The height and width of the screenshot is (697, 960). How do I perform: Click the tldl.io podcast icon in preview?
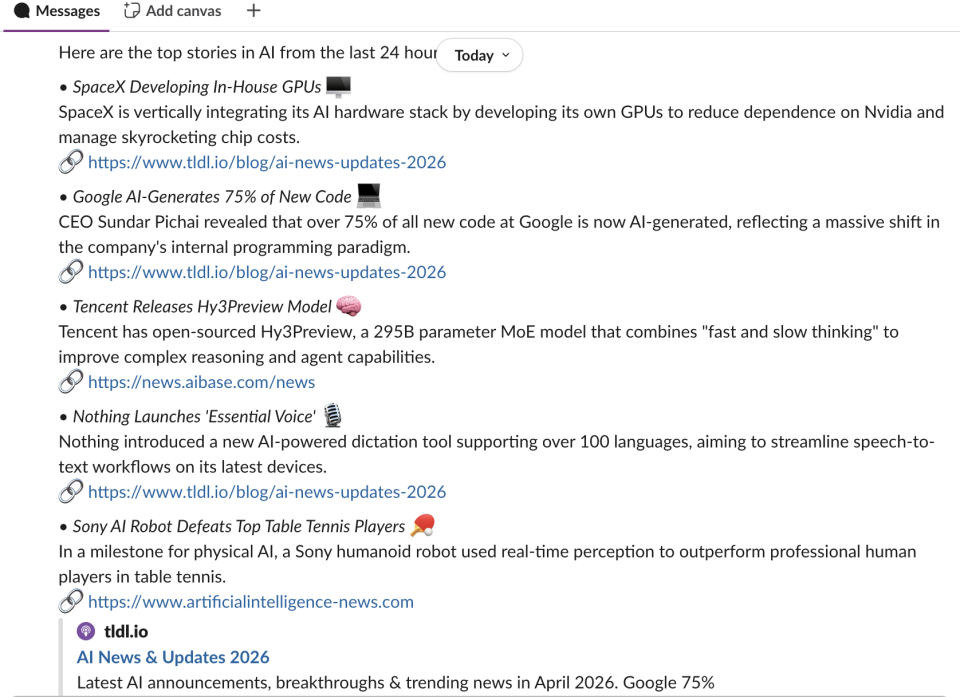86,631
